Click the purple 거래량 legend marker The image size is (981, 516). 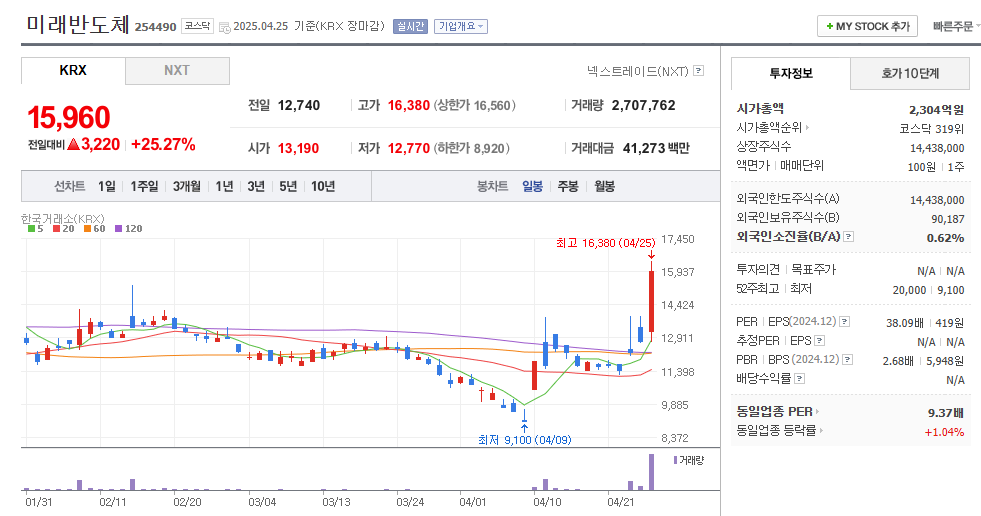click(x=676, y=460)
